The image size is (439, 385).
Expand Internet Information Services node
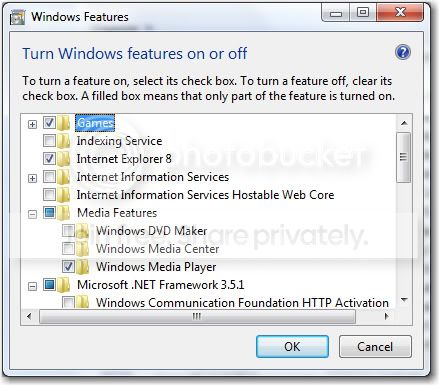32,178
